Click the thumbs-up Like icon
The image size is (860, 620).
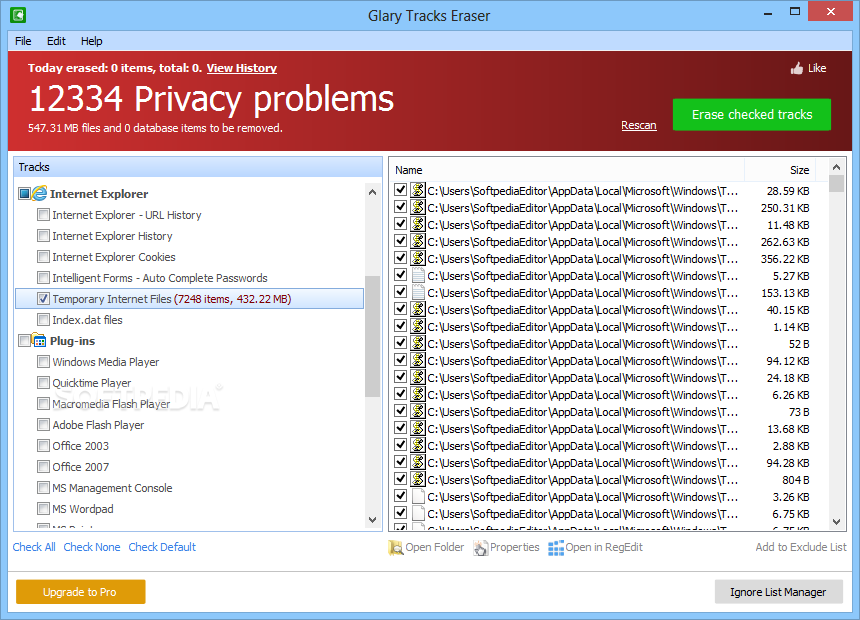click(796, 68)
